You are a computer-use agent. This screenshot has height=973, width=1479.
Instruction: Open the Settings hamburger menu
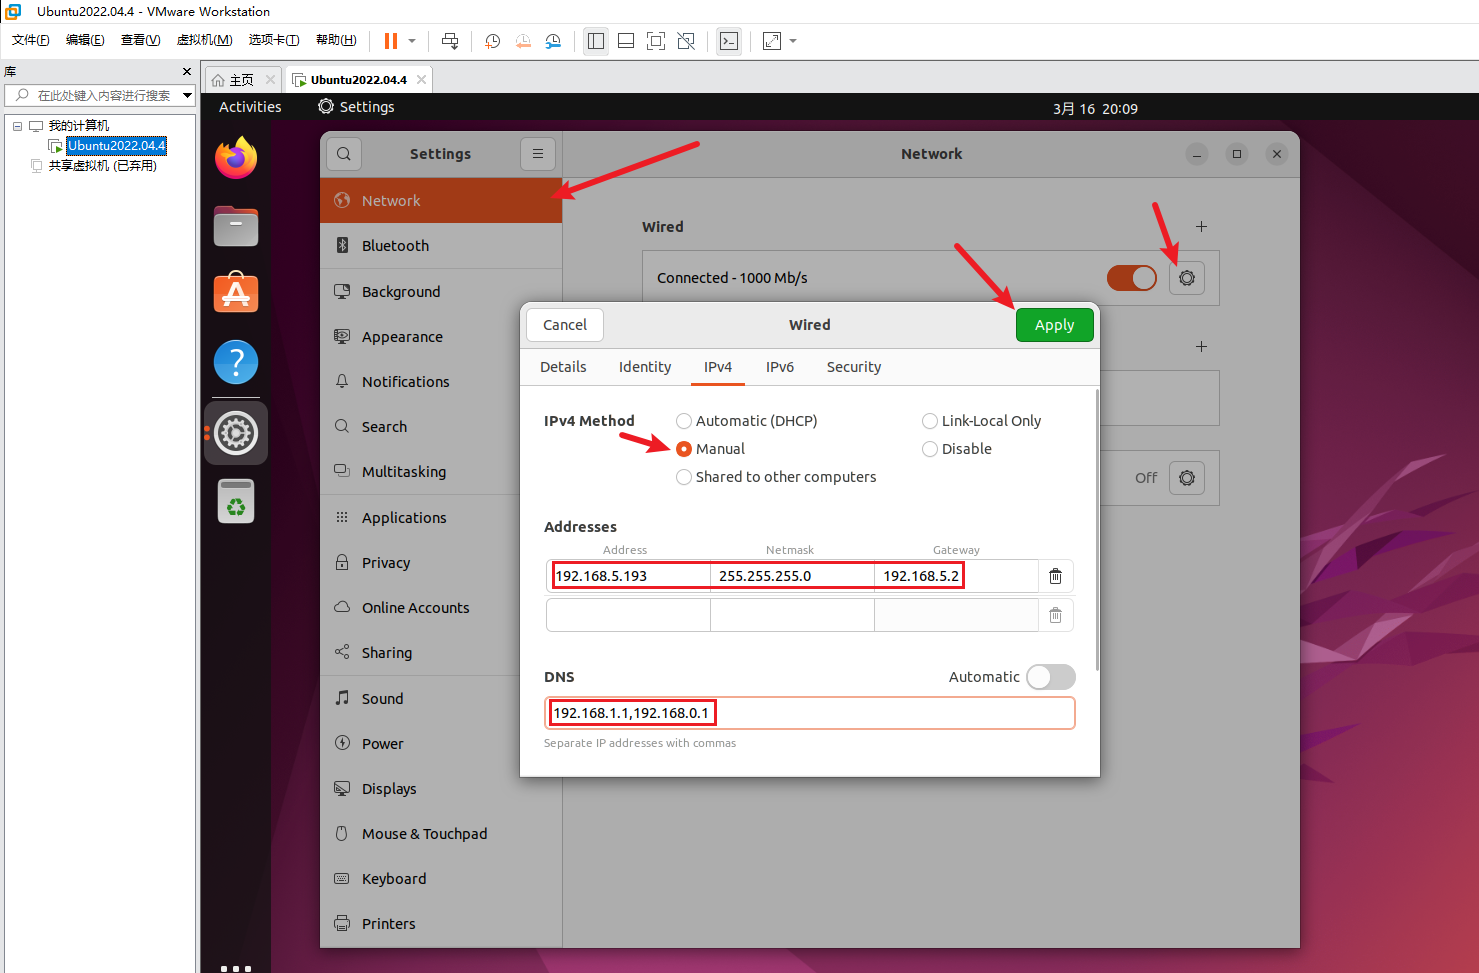pos(538,154)
